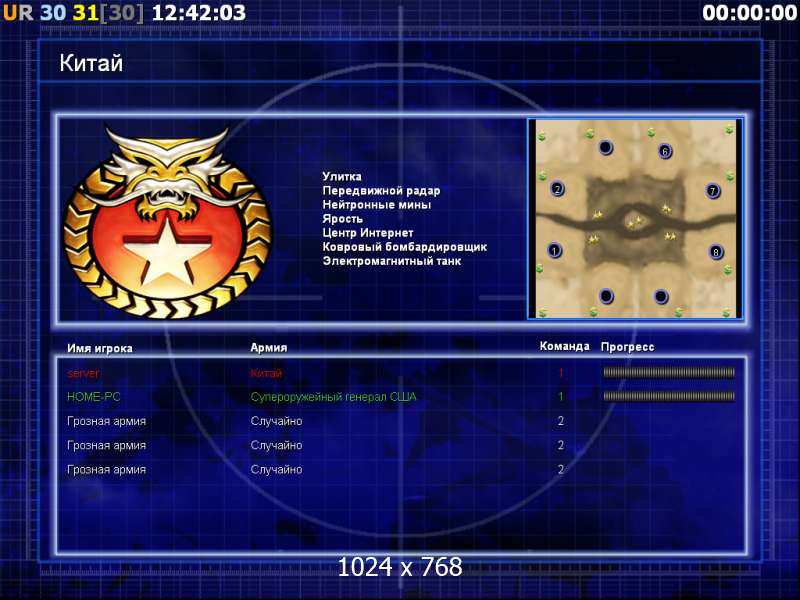Click the Электромагнитный танк entry
Screen dimensions: 800x600
391,261
